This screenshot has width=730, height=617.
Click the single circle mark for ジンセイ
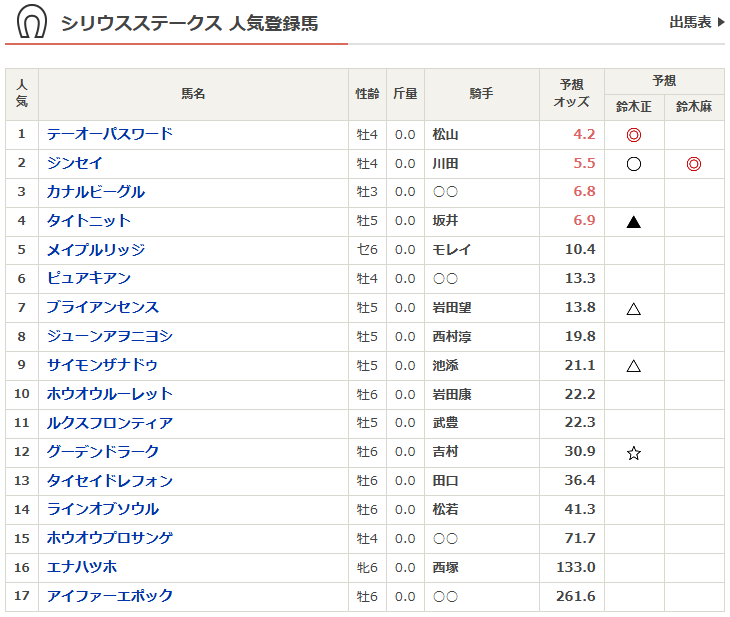click(x=633, y=164)
